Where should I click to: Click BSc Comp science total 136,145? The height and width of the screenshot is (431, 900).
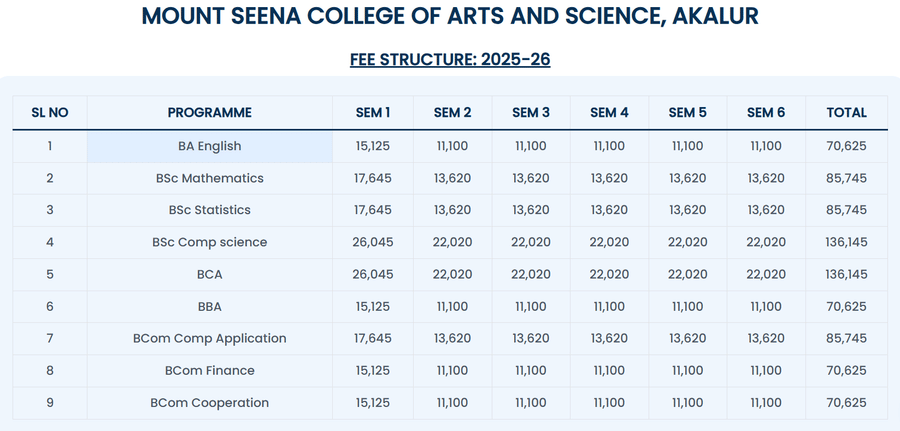pyautogui.click(x=846, y=242)
